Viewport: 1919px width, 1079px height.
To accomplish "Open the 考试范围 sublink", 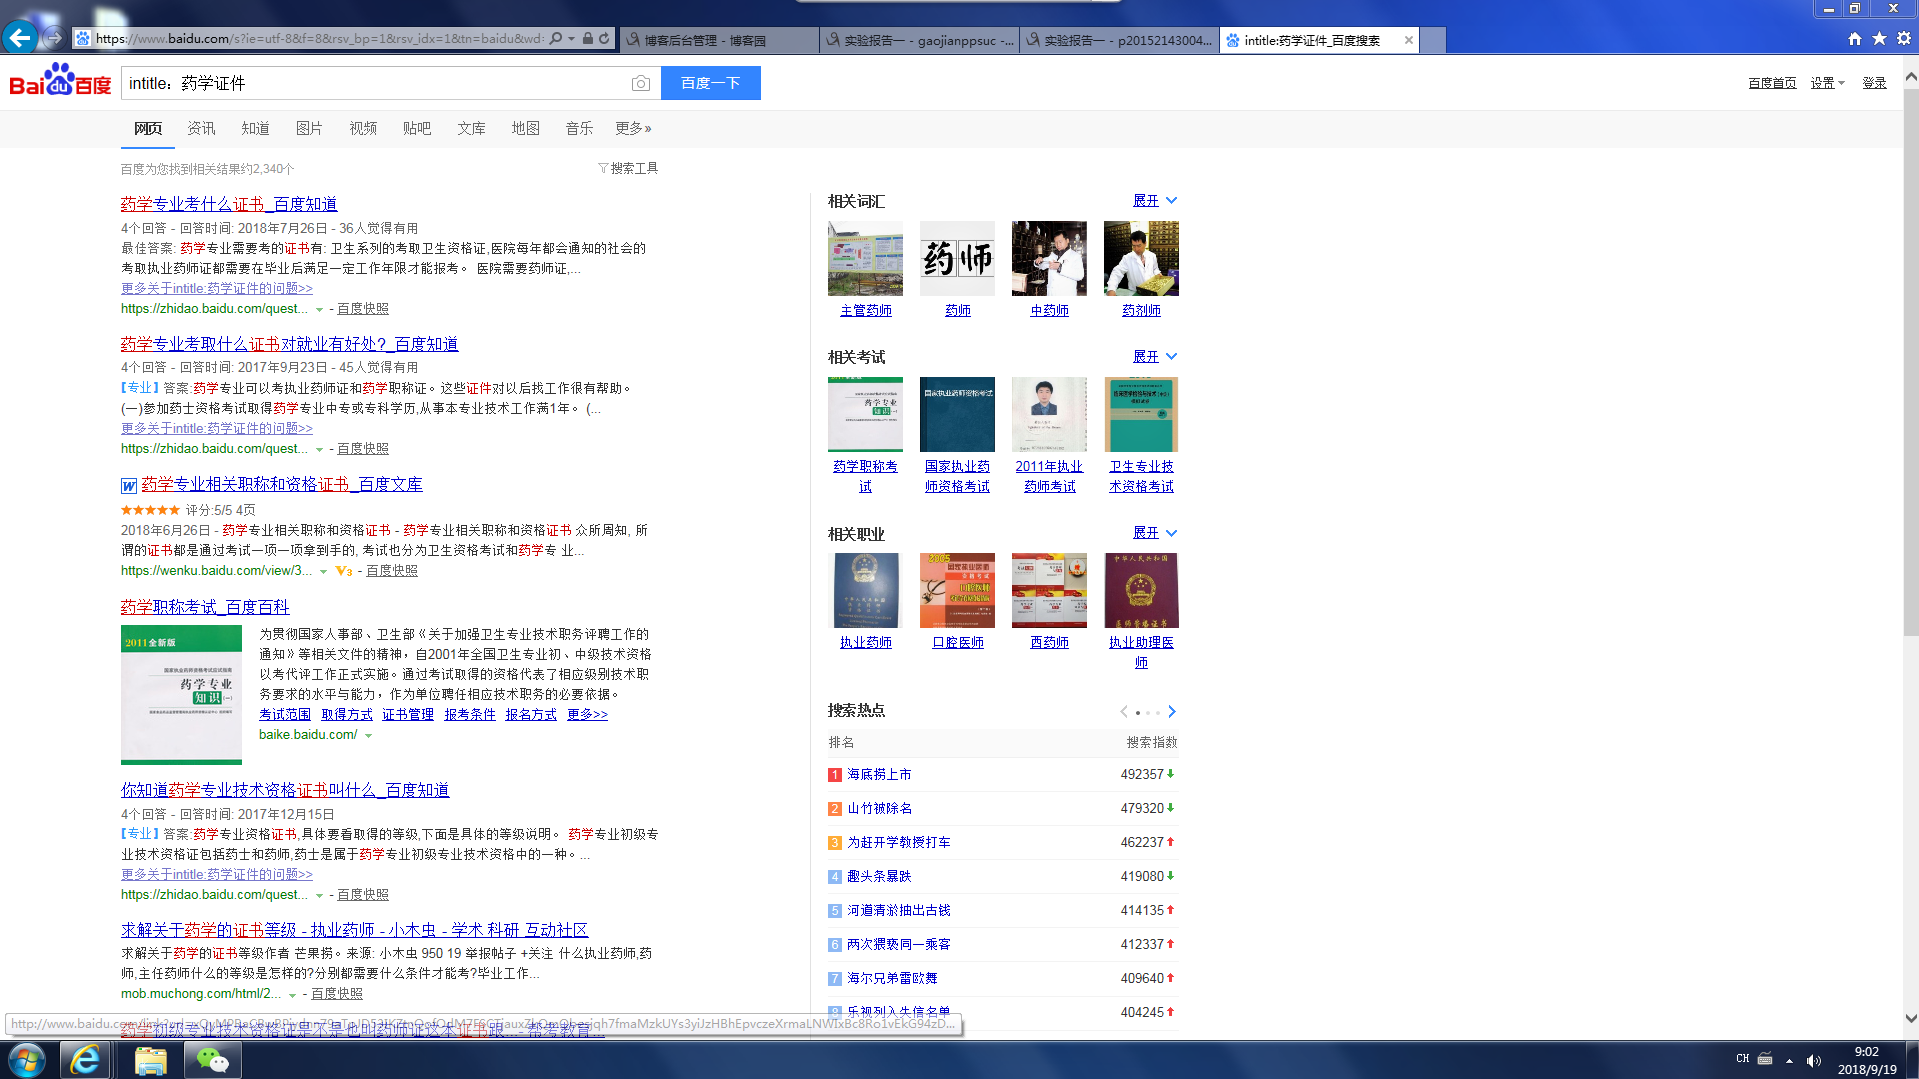I will [x=285, y=715].
